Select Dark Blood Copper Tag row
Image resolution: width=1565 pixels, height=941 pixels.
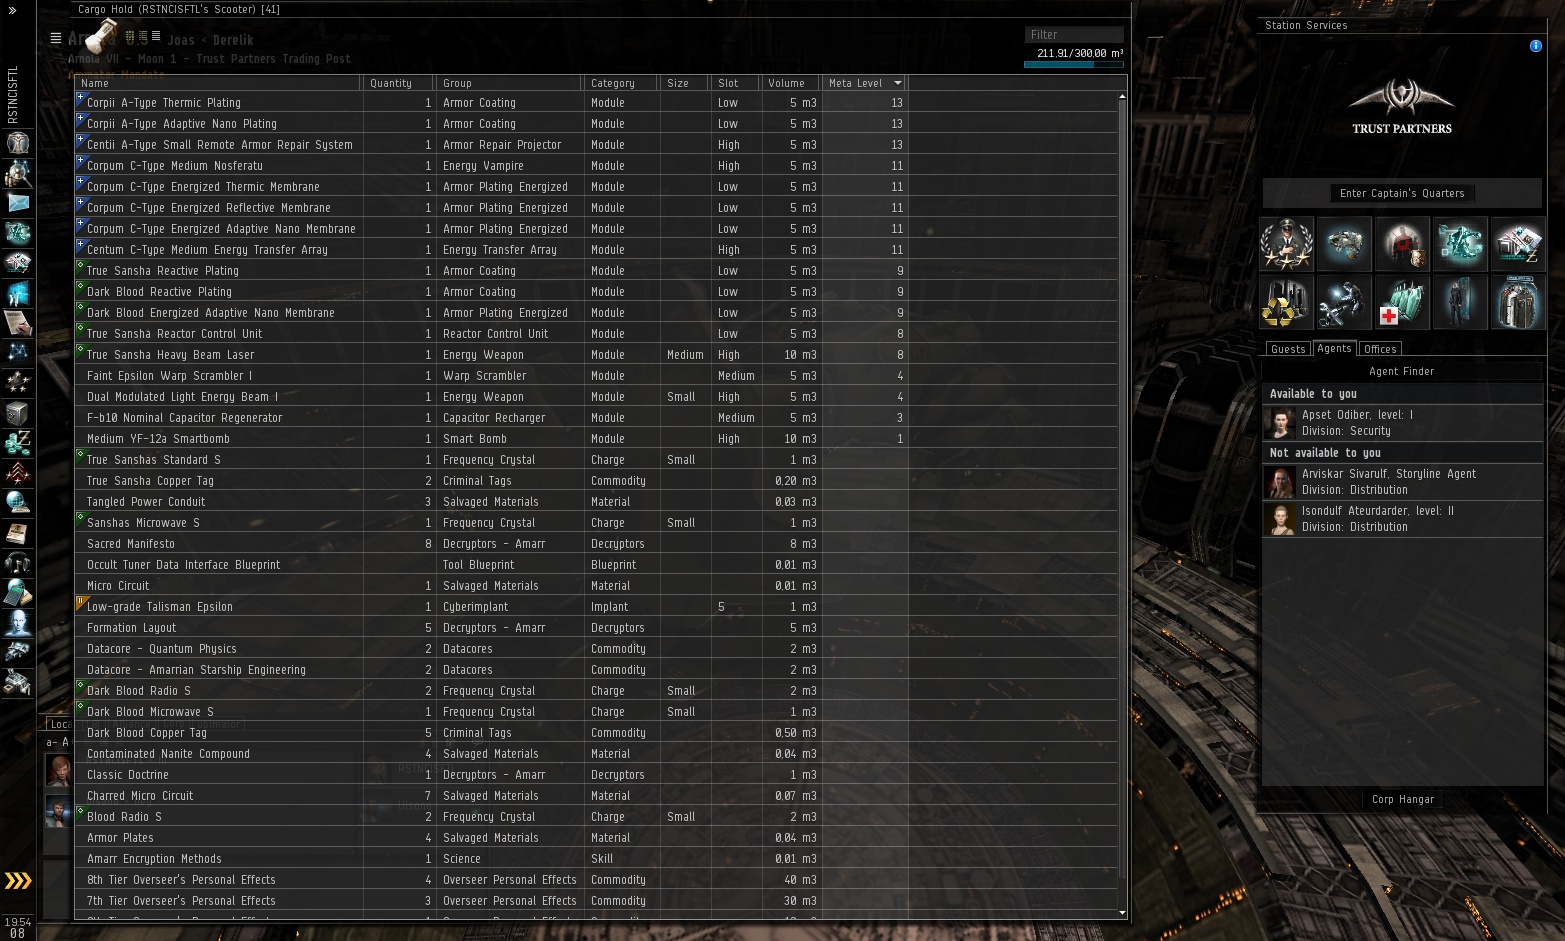pos(596,732)
